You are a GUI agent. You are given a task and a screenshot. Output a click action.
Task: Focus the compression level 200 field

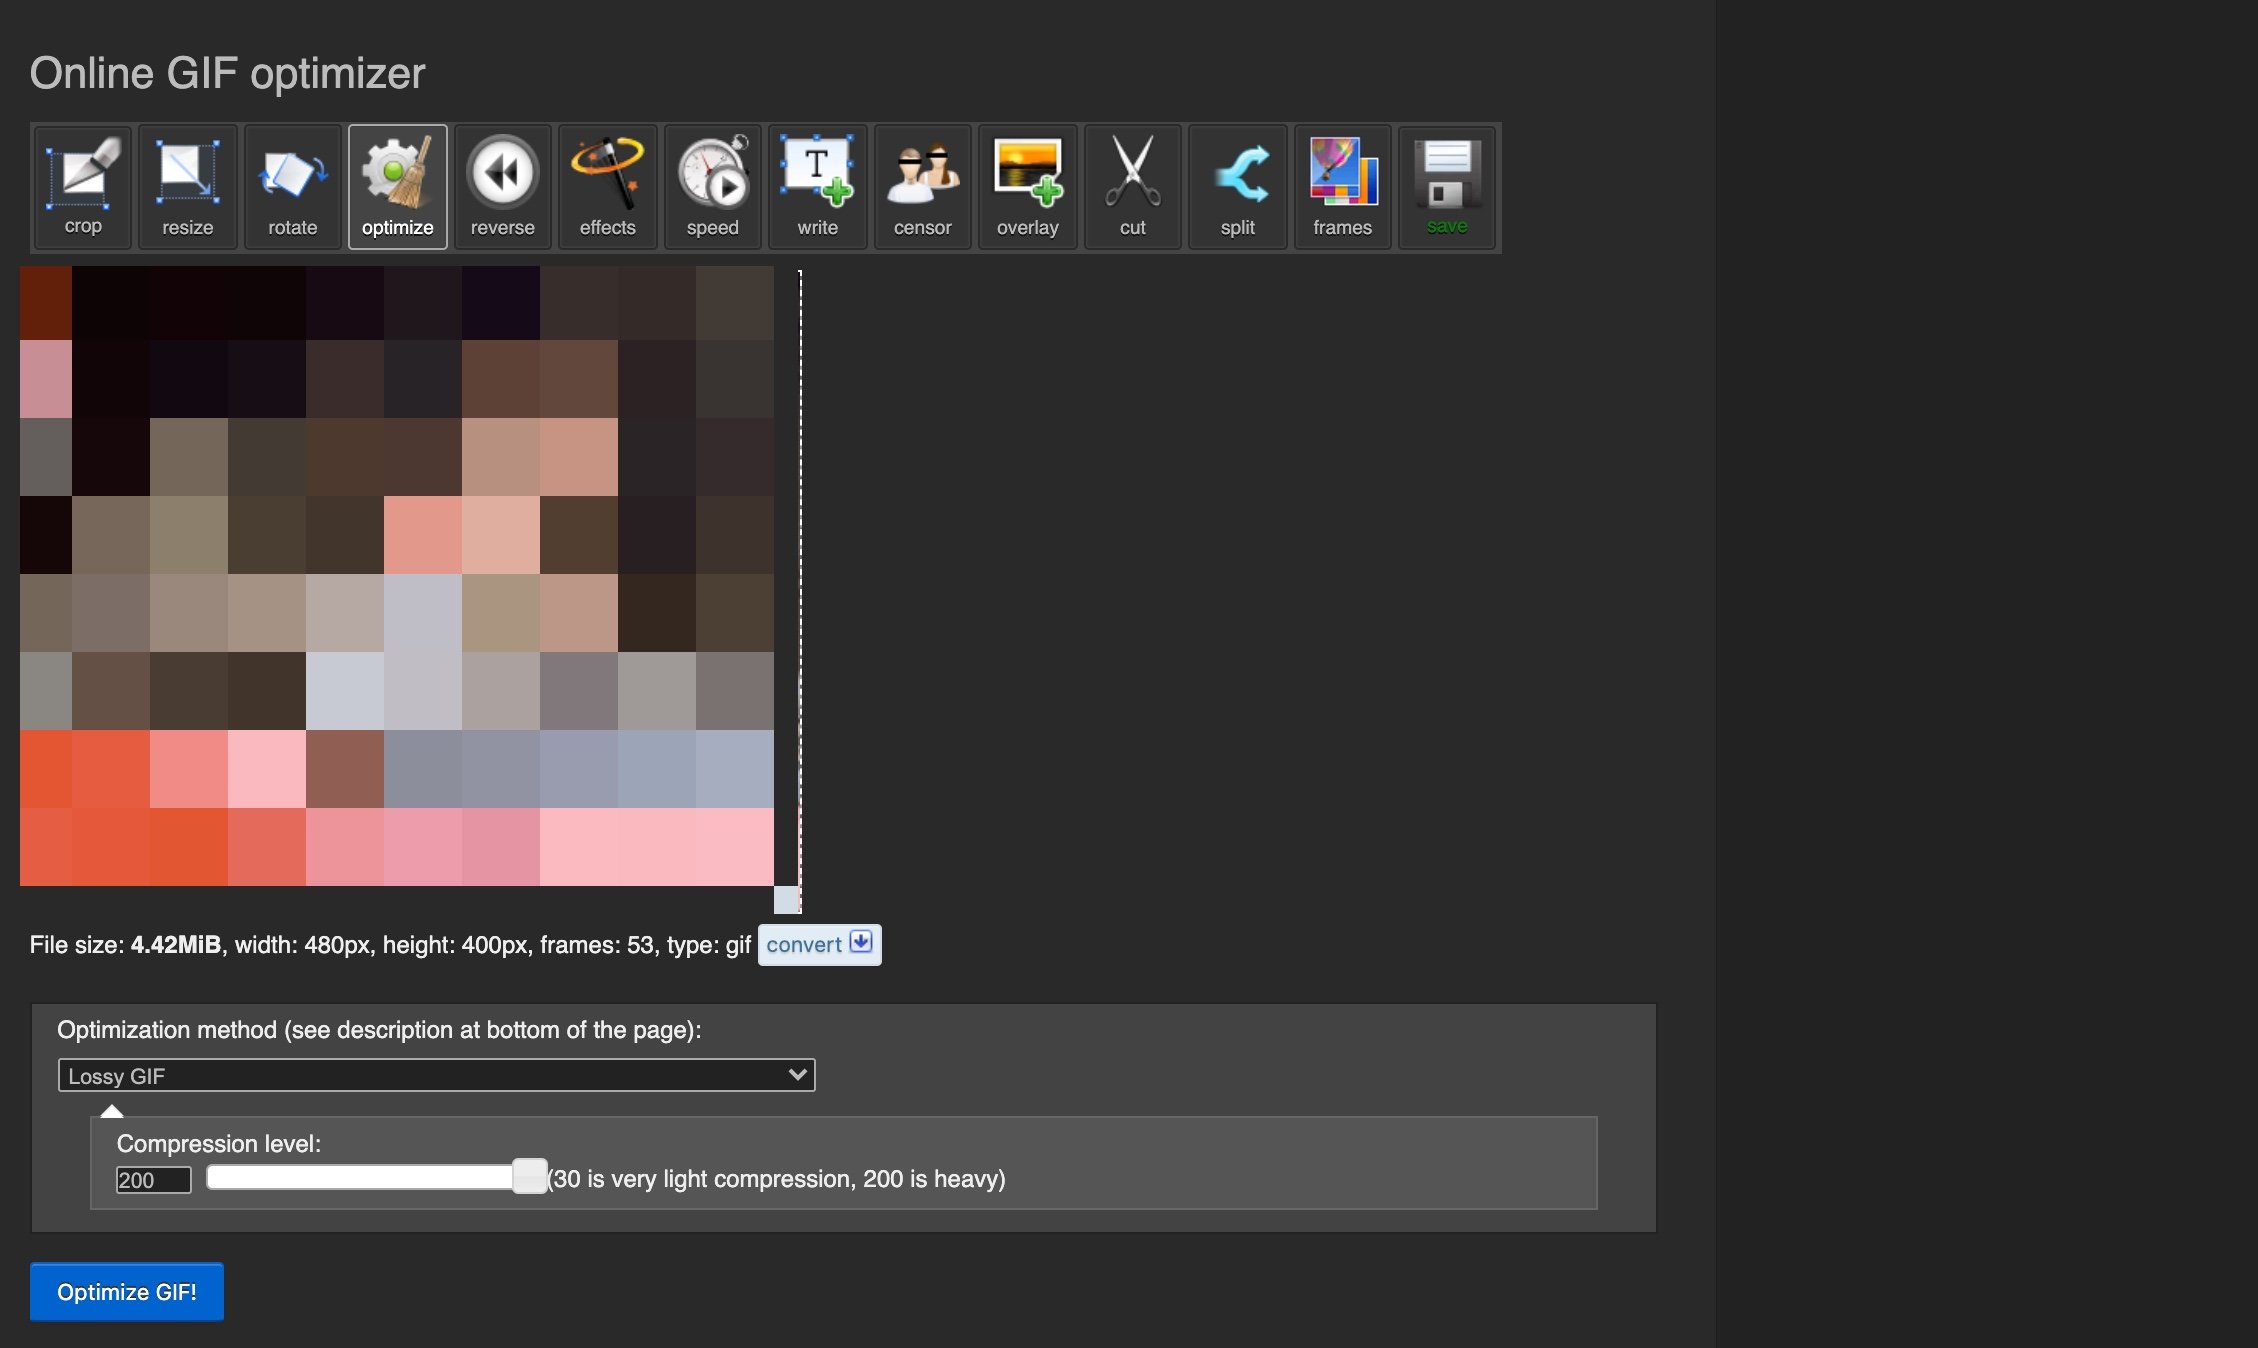(153, 1180)
